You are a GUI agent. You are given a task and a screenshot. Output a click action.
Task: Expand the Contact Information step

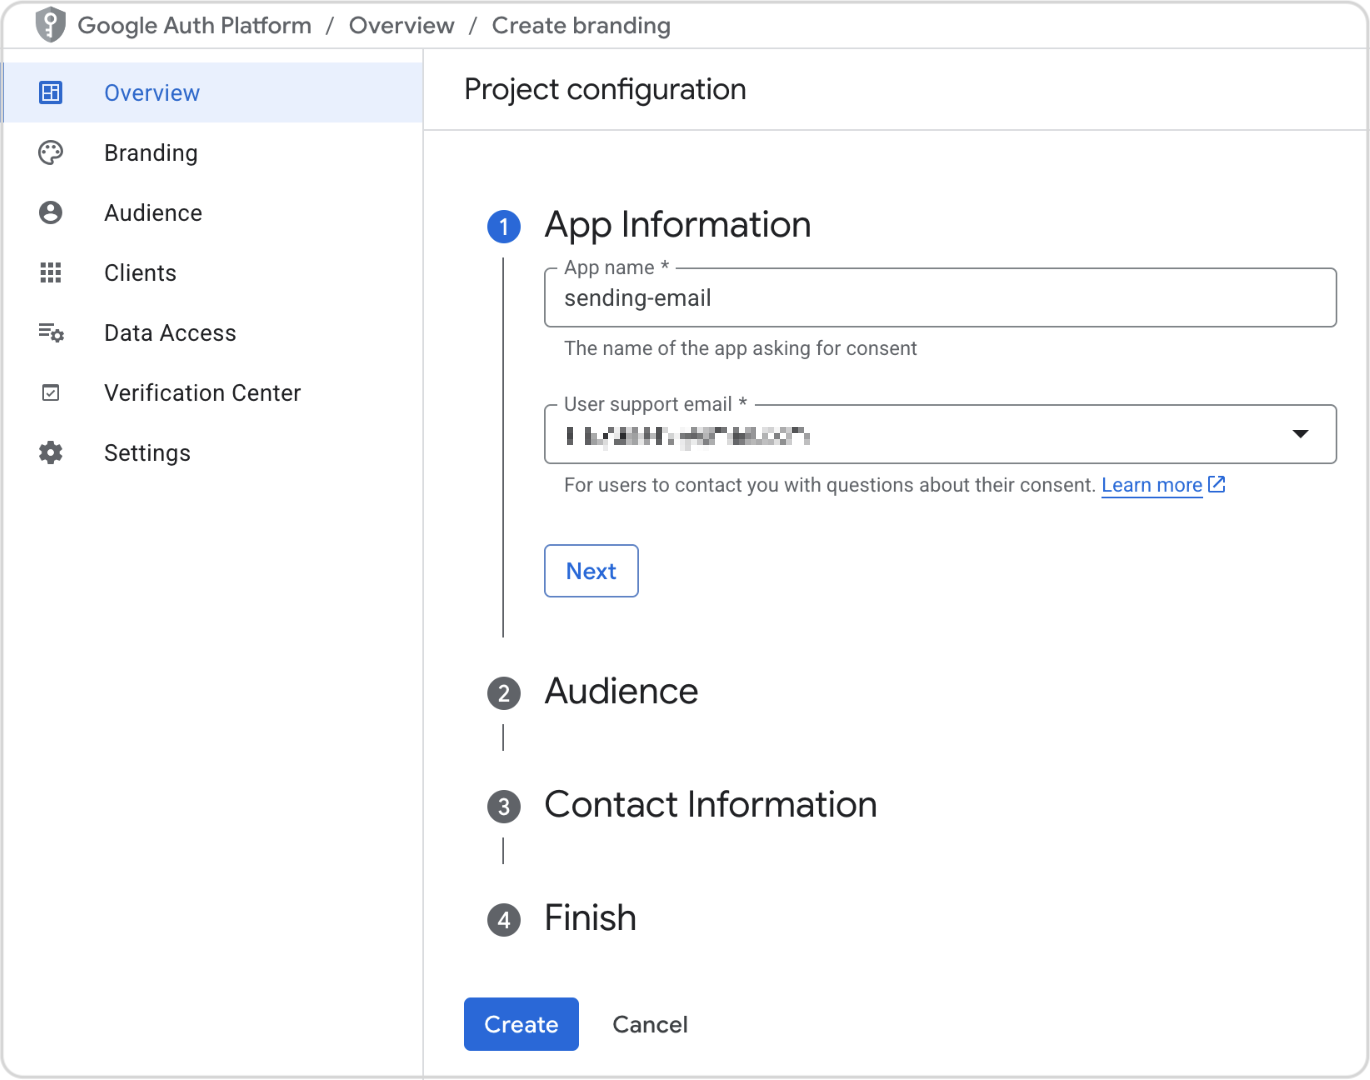coord(710,805)
